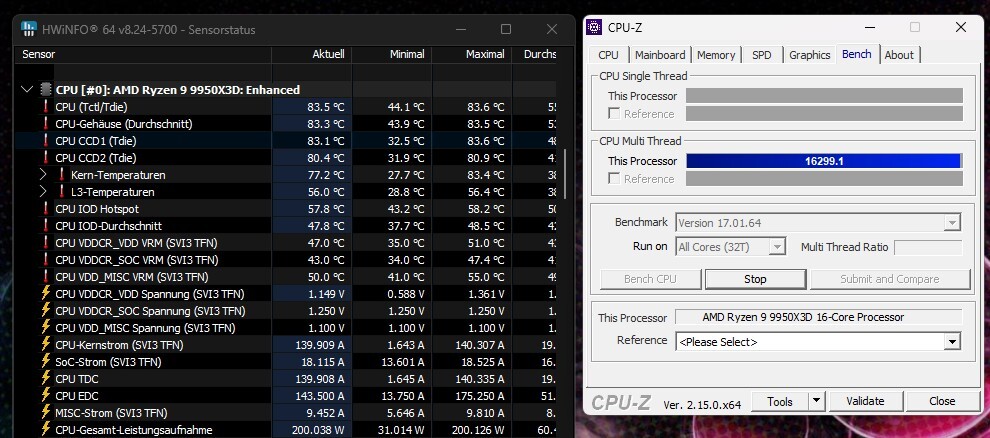Click lightning icon of SoC-Strom row
990x438 pixels.
(x=45, y=361)
